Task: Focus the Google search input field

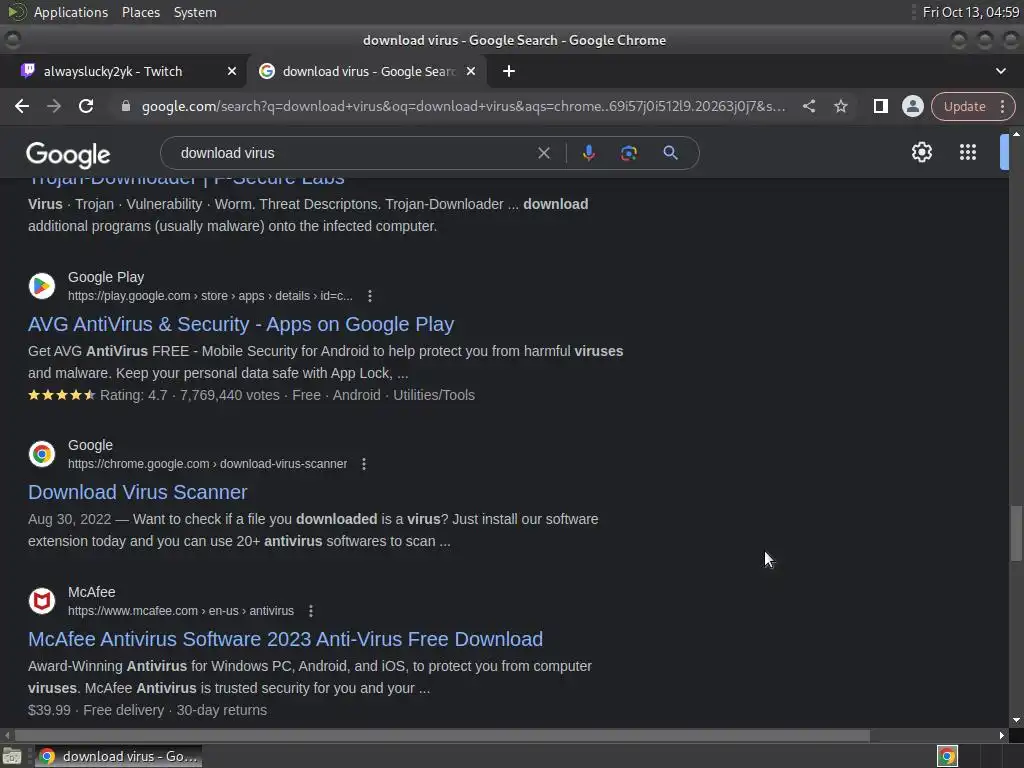Action: click(x=353, y=153)
